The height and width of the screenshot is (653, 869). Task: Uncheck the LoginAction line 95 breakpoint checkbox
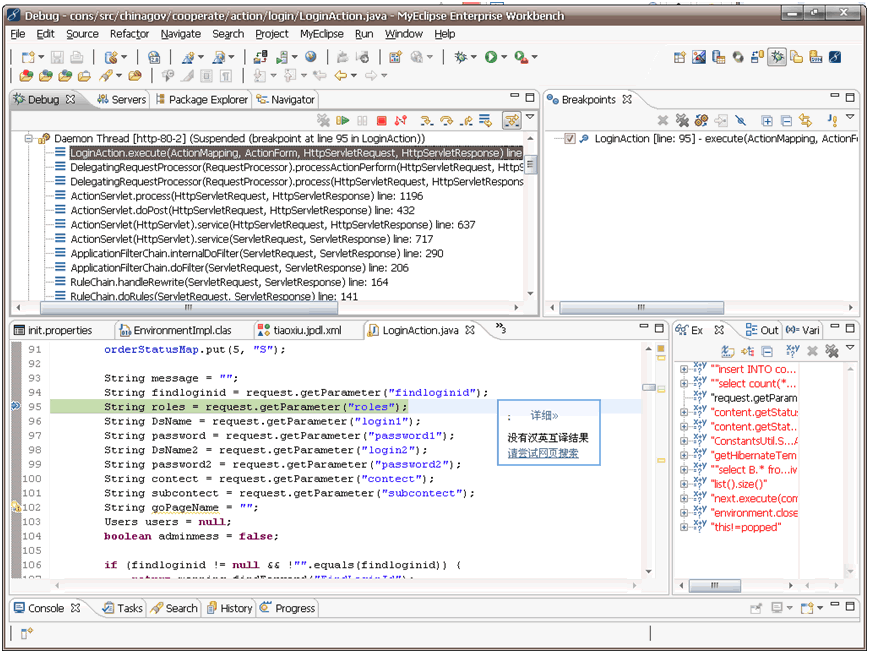point(569,139)
